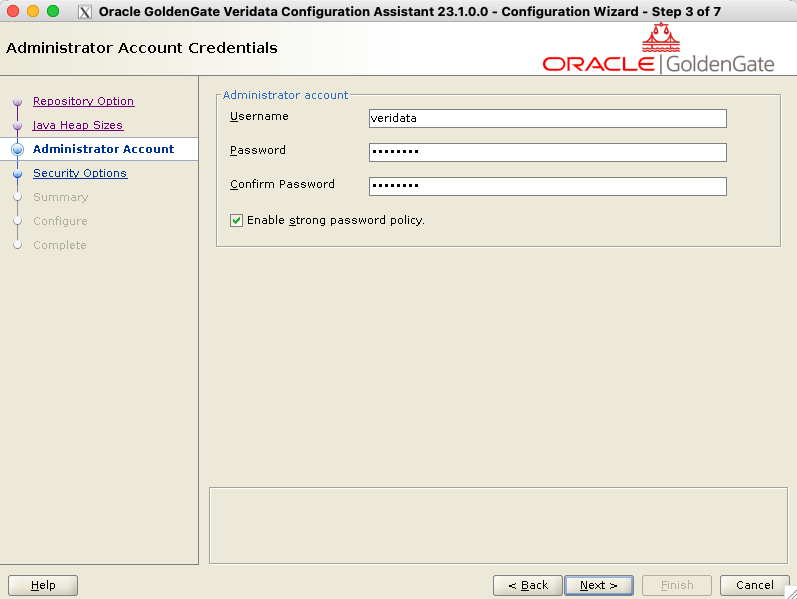This screenshot has height=599, width=797.
Task: Go to the Java Heap Sizes step
Action: (x=78, y=125)
